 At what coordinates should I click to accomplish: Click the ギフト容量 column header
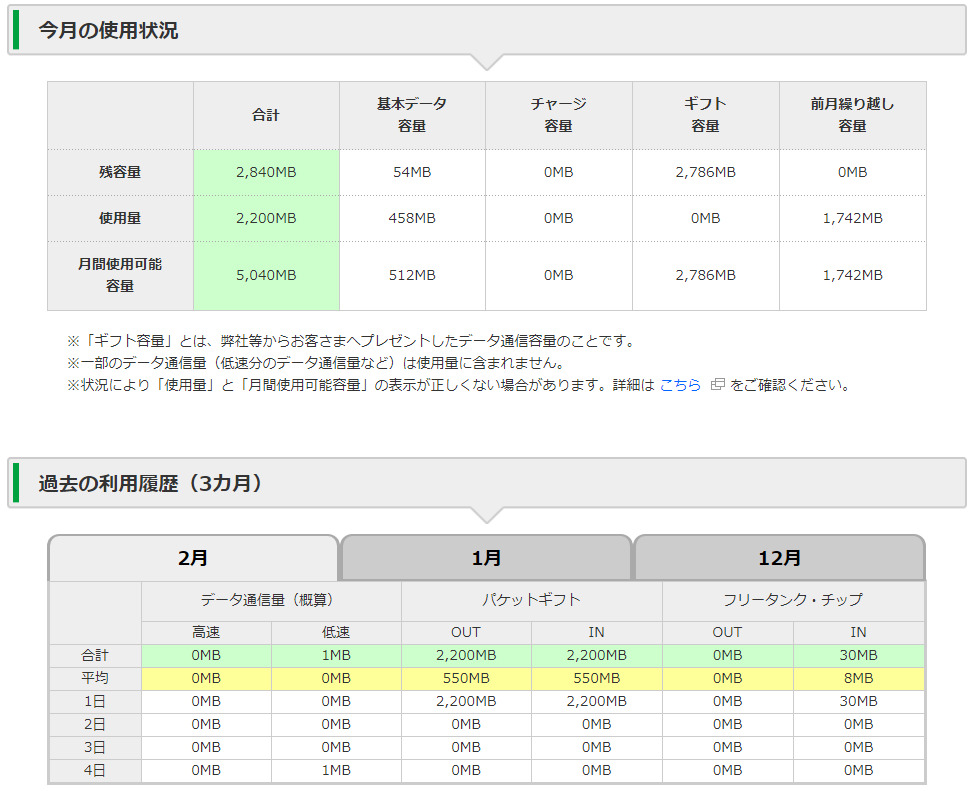pos(705,115)
